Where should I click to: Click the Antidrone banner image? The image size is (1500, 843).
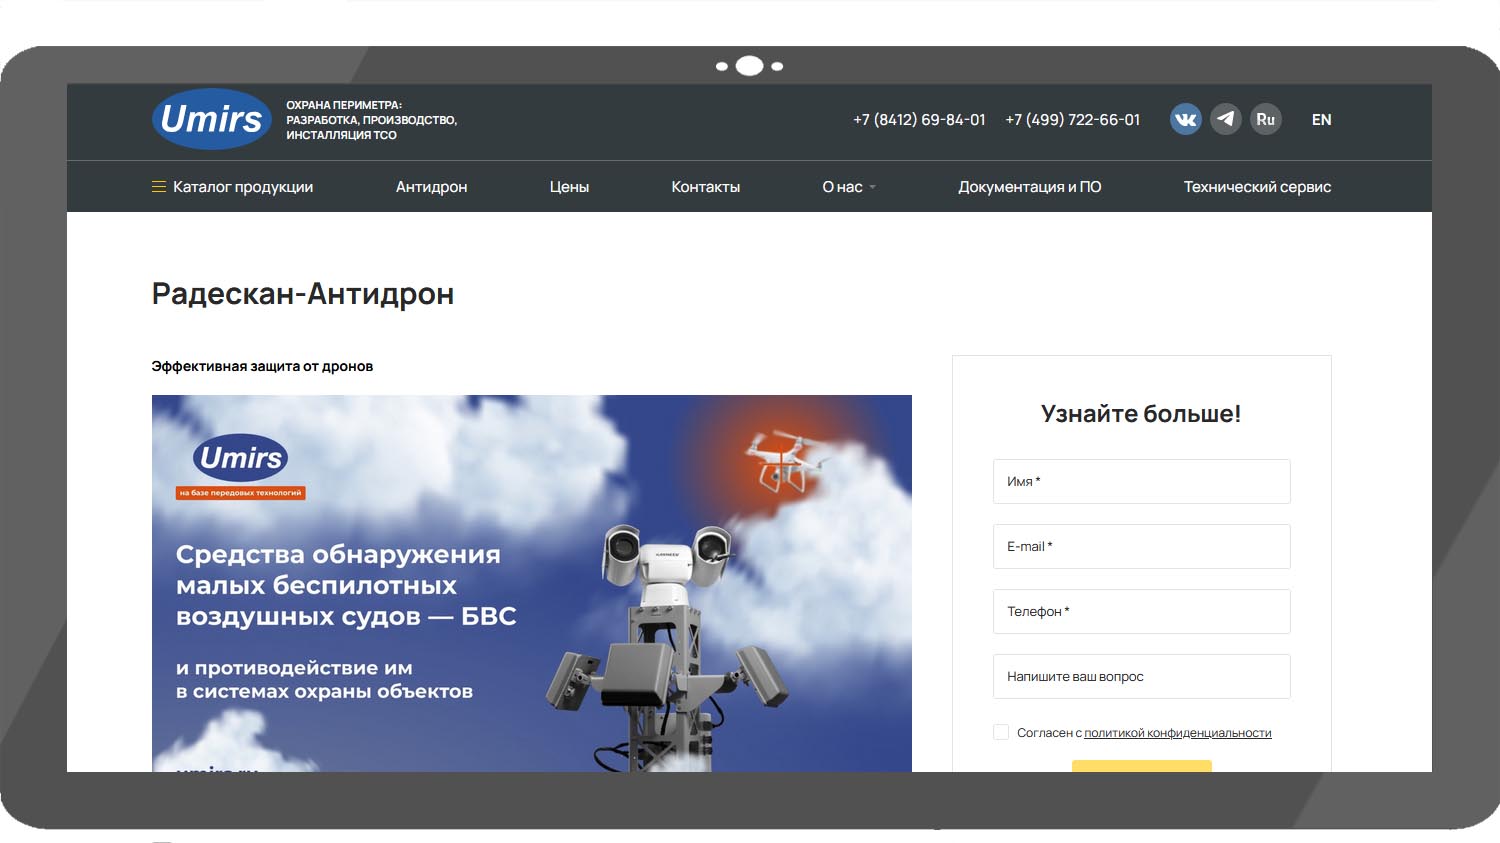click(531, 583)
